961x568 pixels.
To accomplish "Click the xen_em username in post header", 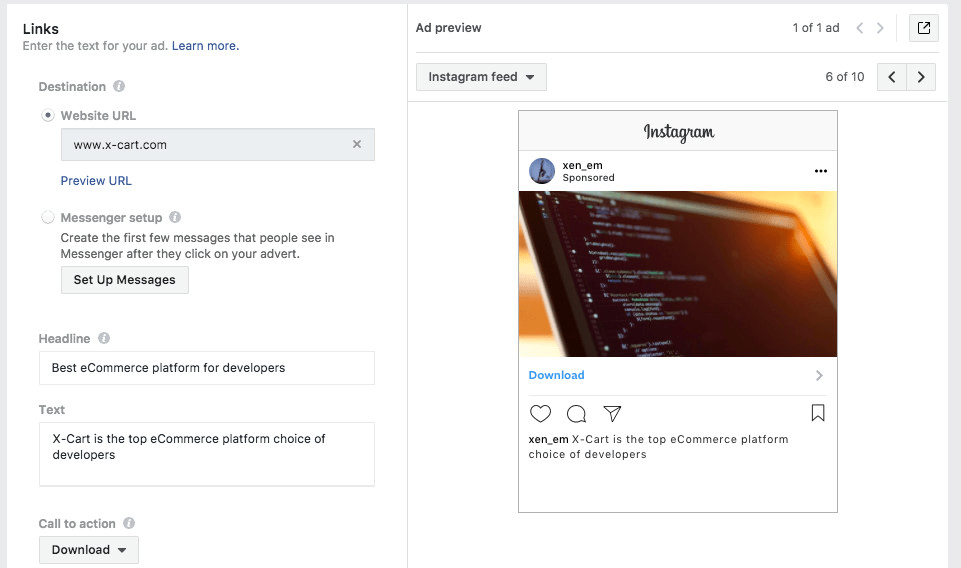I will click(582, 165).
